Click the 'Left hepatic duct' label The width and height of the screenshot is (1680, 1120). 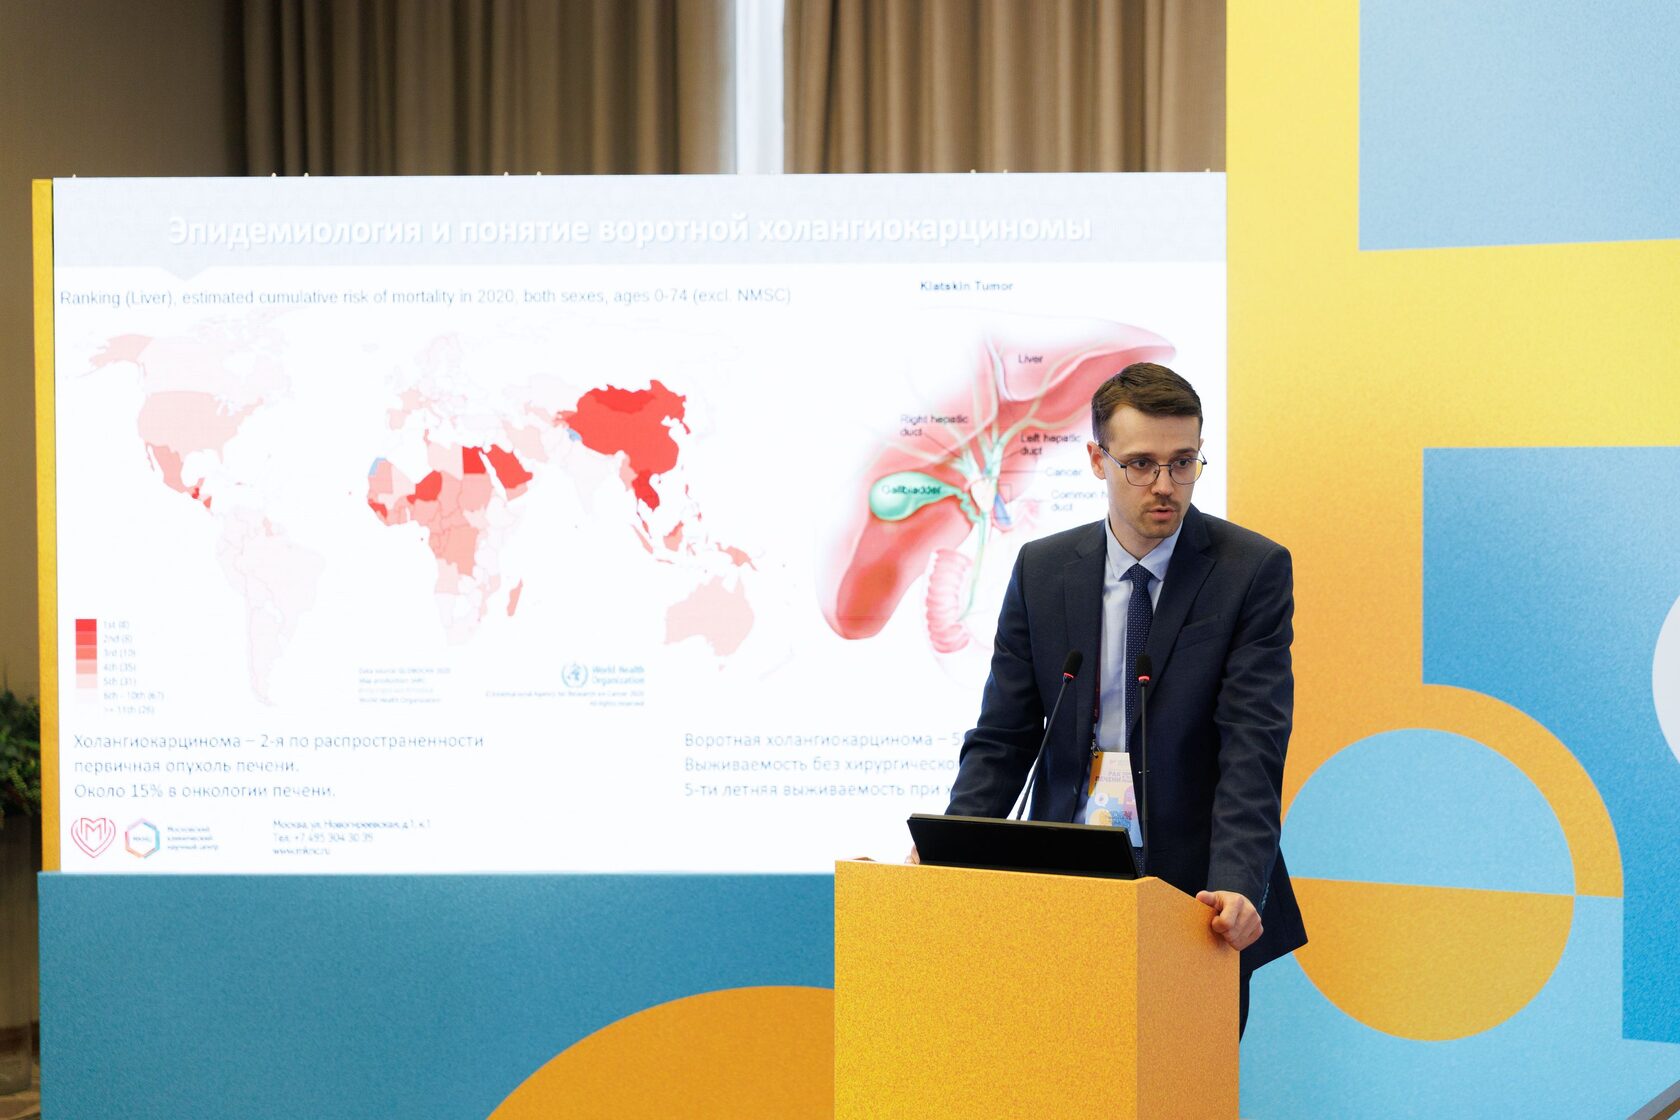(x=1050, y=444)
